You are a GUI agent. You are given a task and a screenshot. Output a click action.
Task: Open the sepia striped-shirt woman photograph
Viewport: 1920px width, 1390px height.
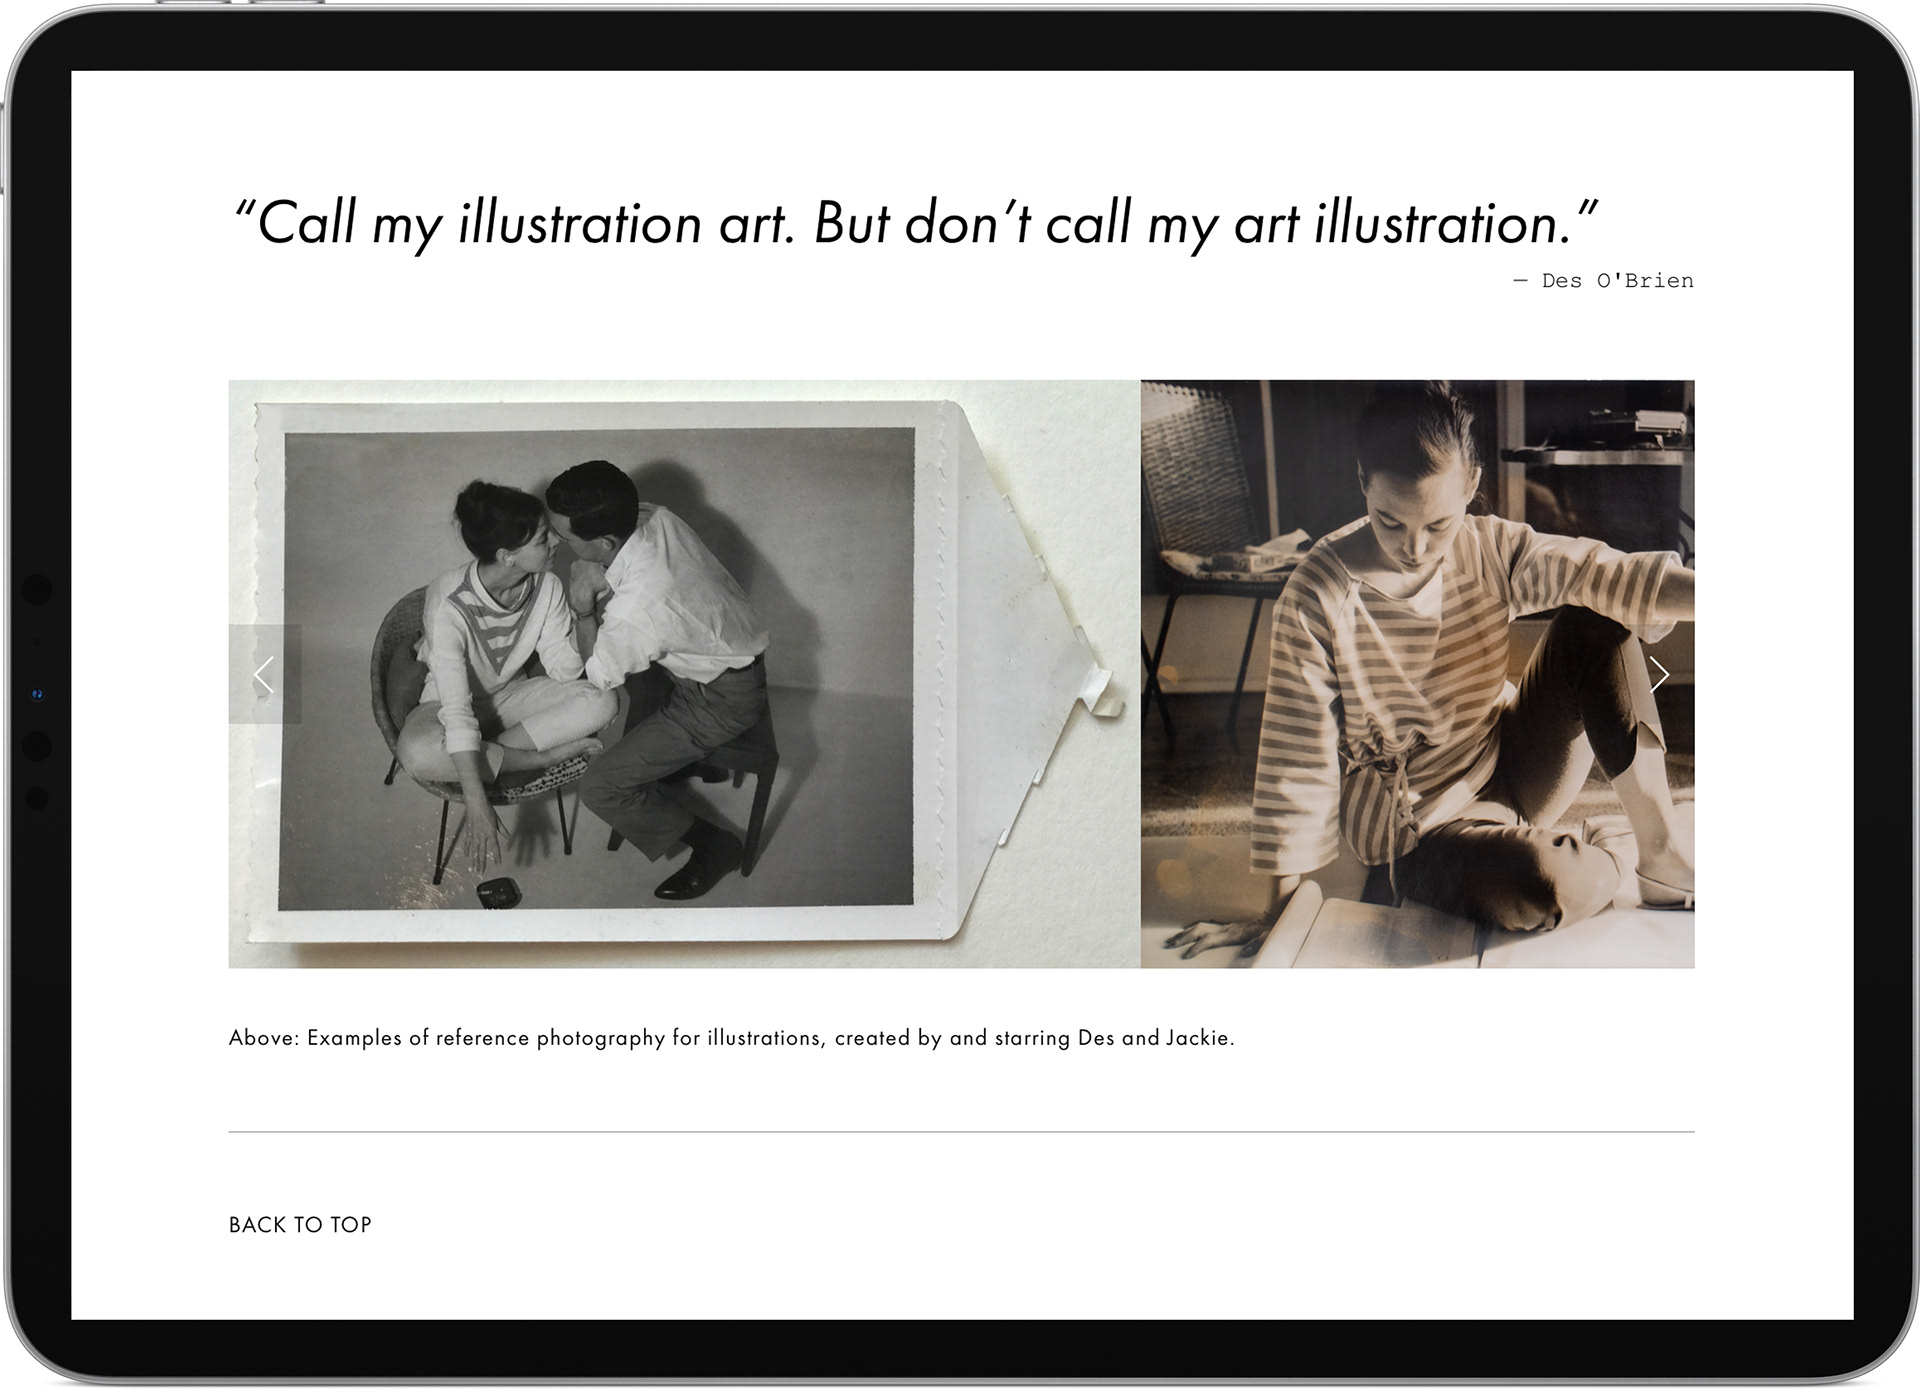pyautogui.click(x=1418, y=674)
